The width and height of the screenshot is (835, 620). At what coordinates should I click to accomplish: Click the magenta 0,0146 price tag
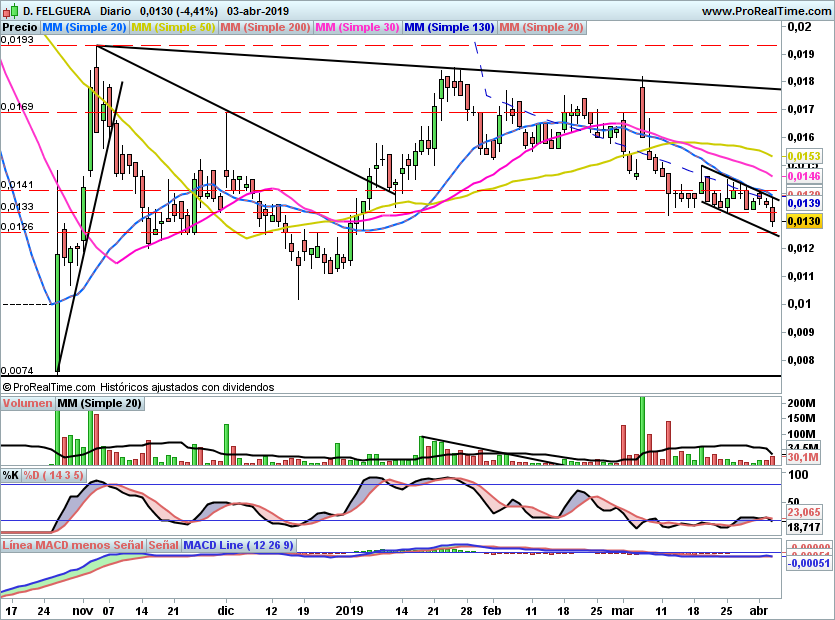pos(804,176)
